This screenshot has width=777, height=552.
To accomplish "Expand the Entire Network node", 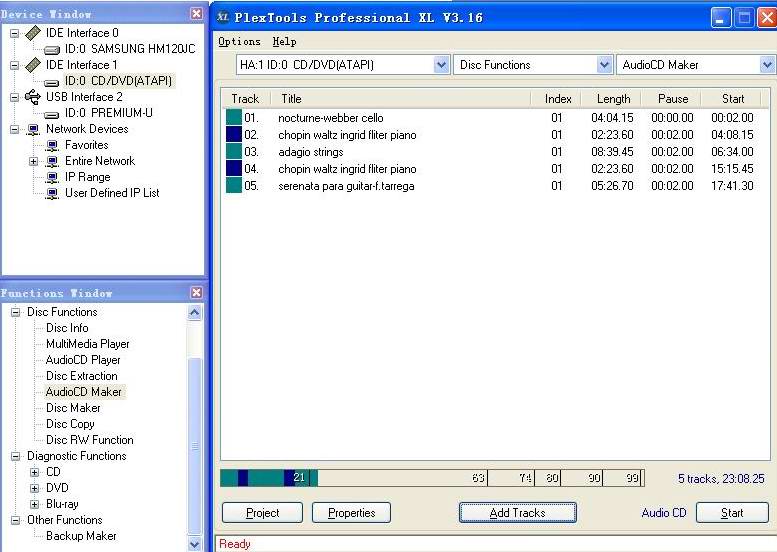I will pos(33,162).
